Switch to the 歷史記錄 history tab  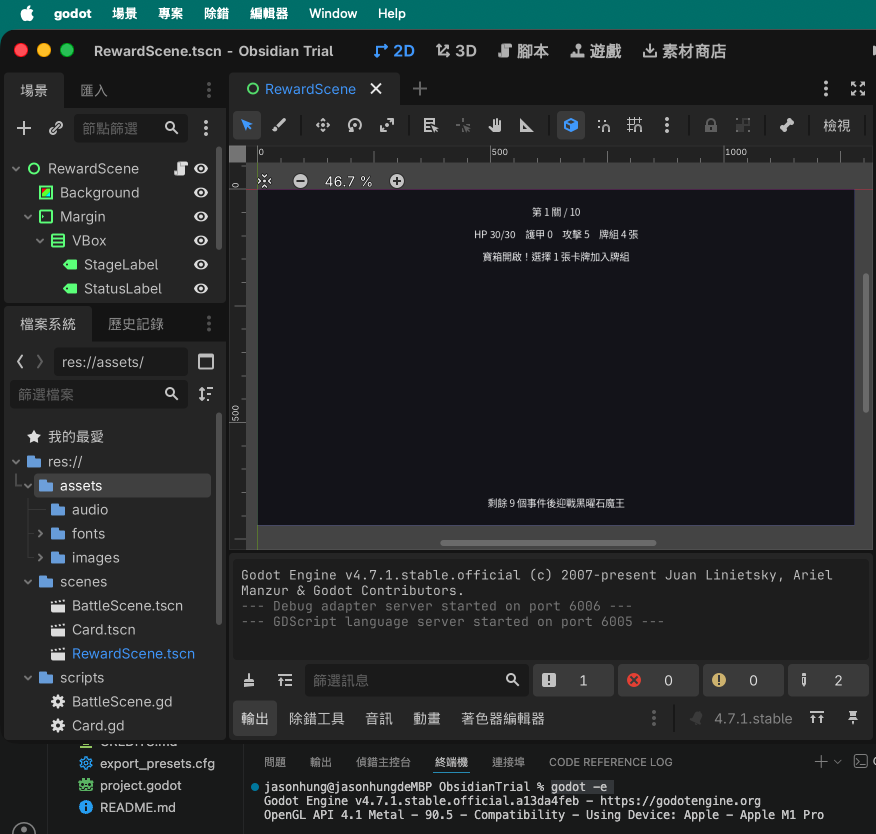point(136,323)
